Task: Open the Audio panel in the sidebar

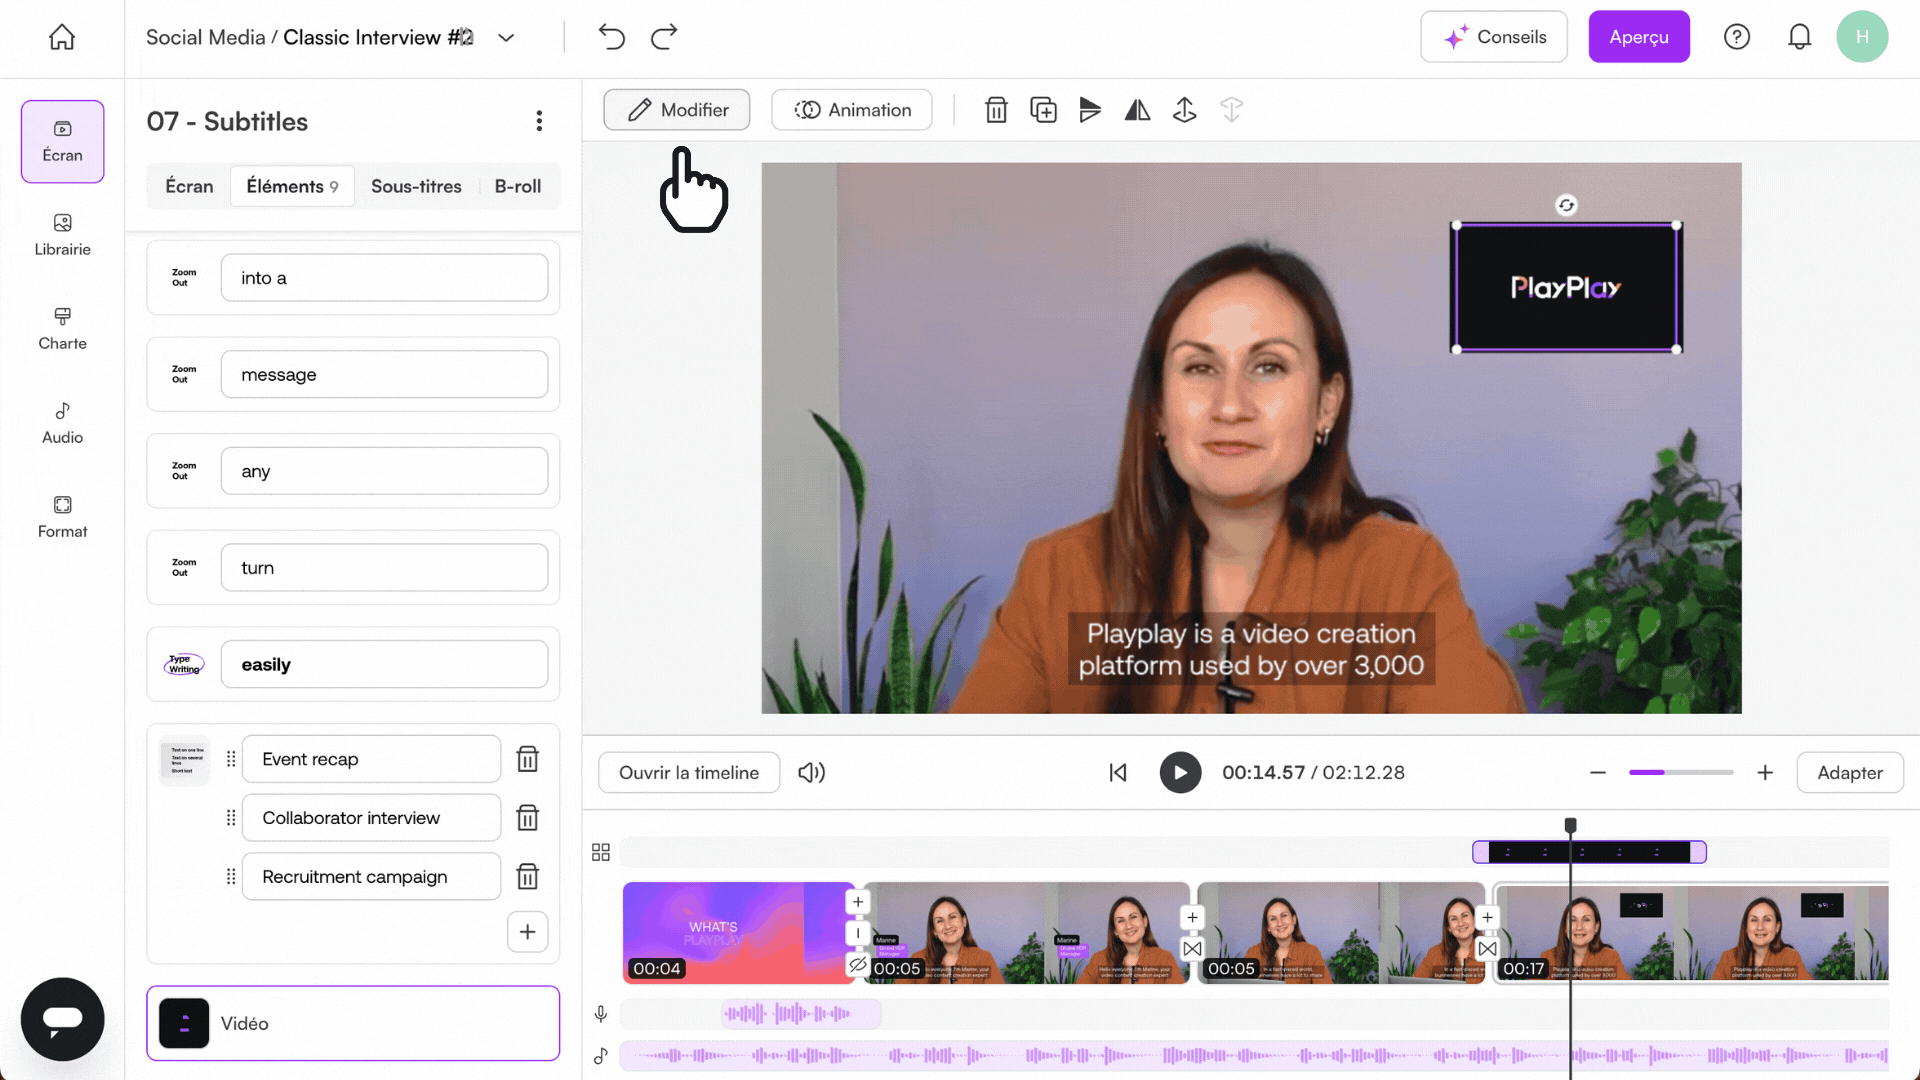Action: coord(62,422)
